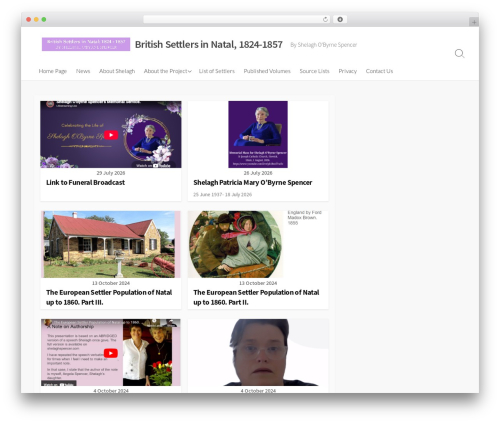Open the List of Settlers page

point(217,71)
